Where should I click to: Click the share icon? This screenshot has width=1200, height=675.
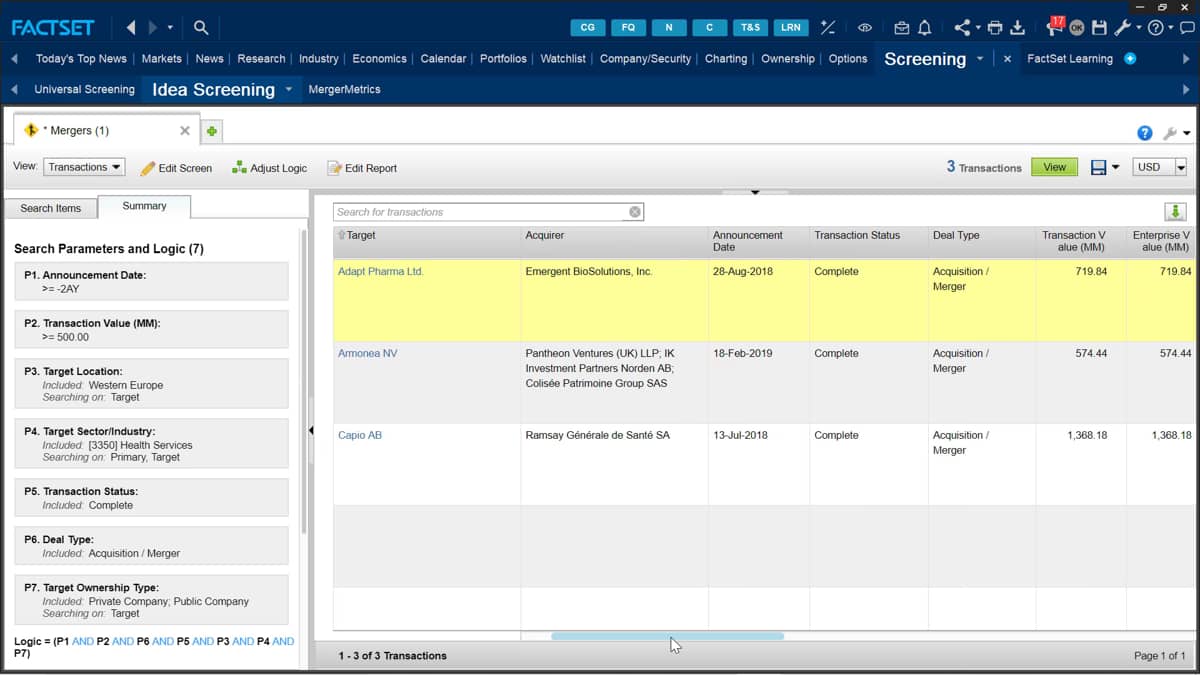pyautogui.click(x=962, y=28)
